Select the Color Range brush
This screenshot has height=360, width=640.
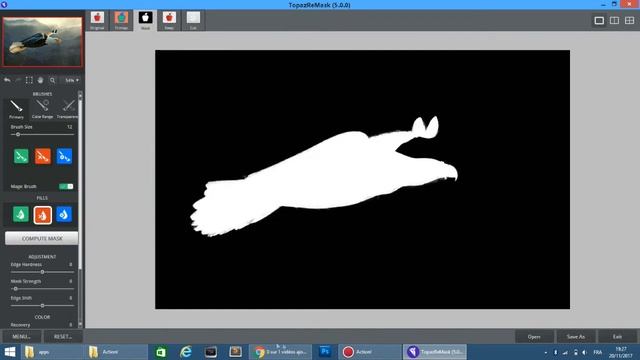pos(42,109)
